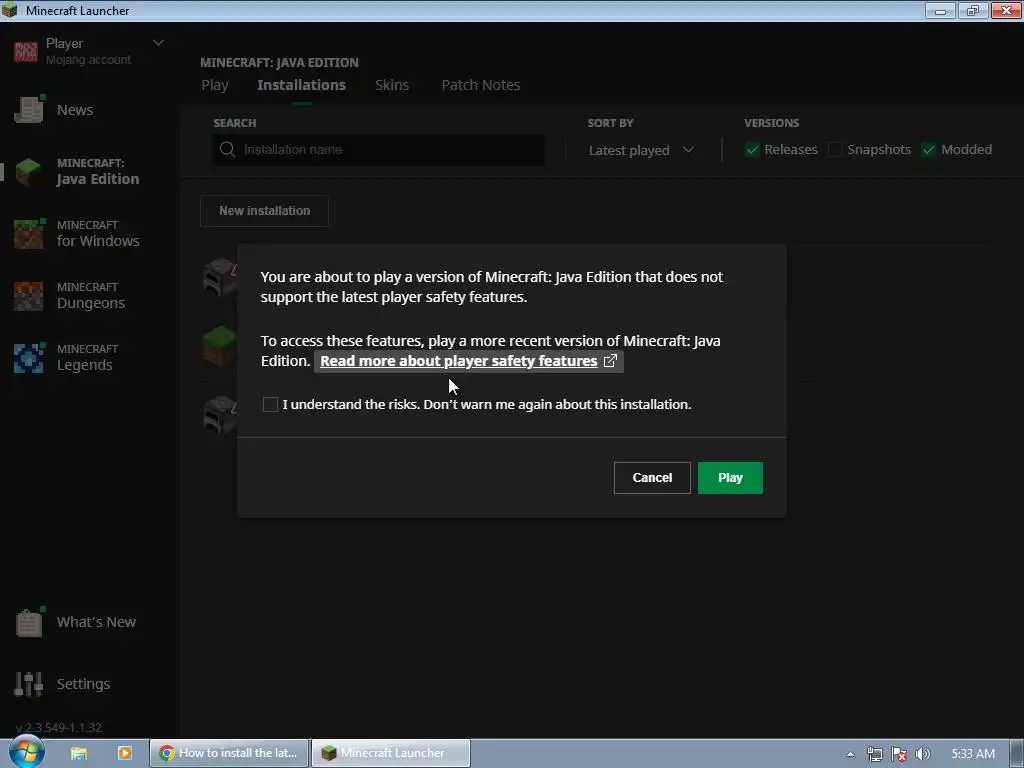Viewport: 1024px width, 768px height.
Task: Click the Installation name search field
Action: pyautogui.click(x=379, y=150)
